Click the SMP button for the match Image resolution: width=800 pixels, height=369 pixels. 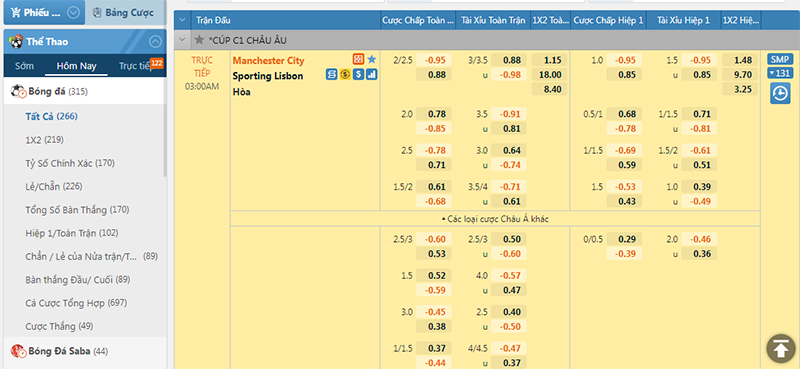pos(780,59)
